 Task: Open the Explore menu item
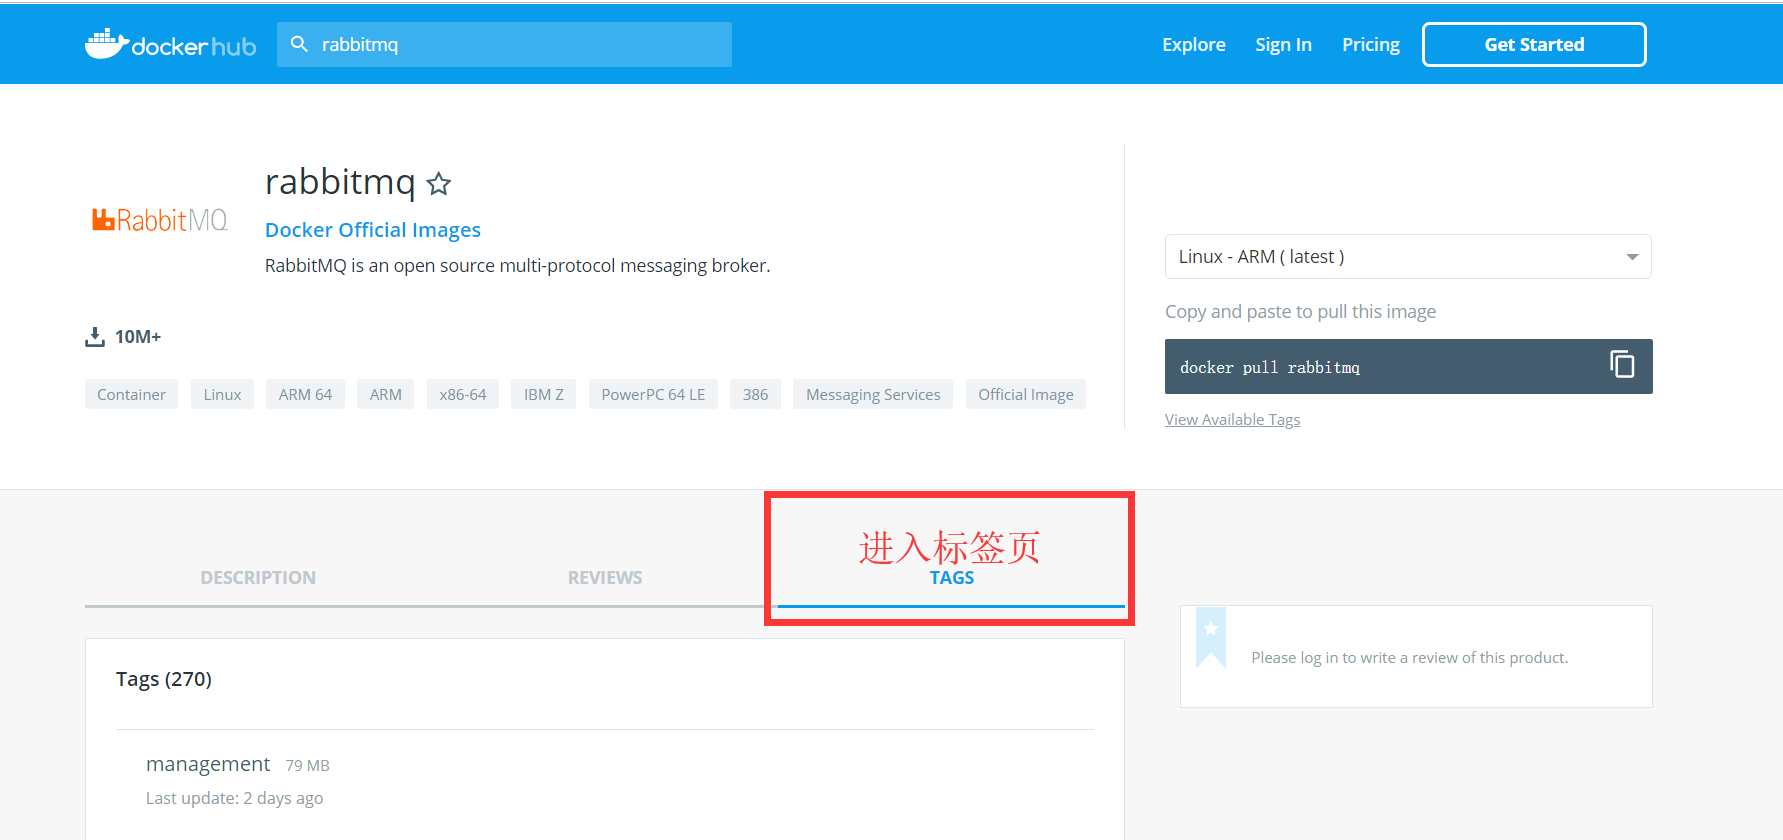click(1193, 45)
